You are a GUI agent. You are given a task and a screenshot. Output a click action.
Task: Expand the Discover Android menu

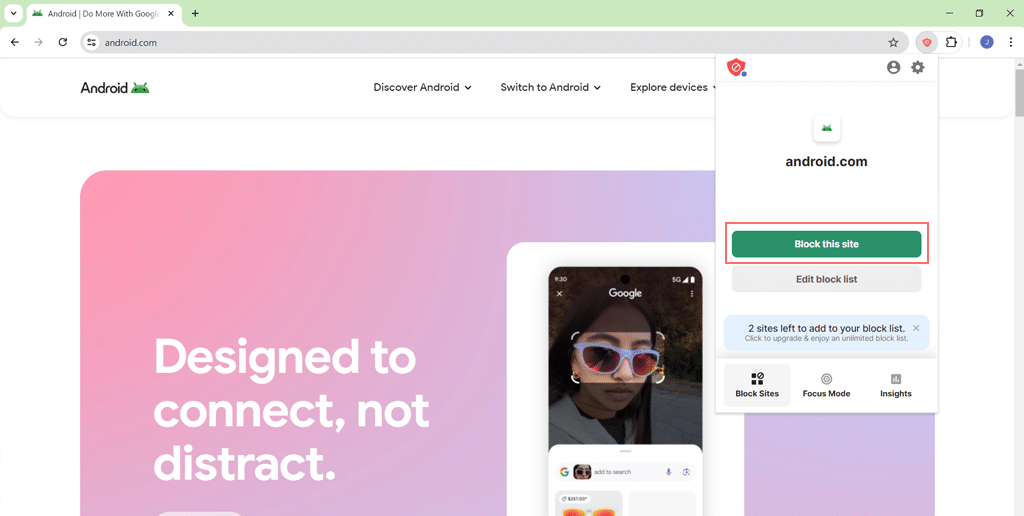423,88
